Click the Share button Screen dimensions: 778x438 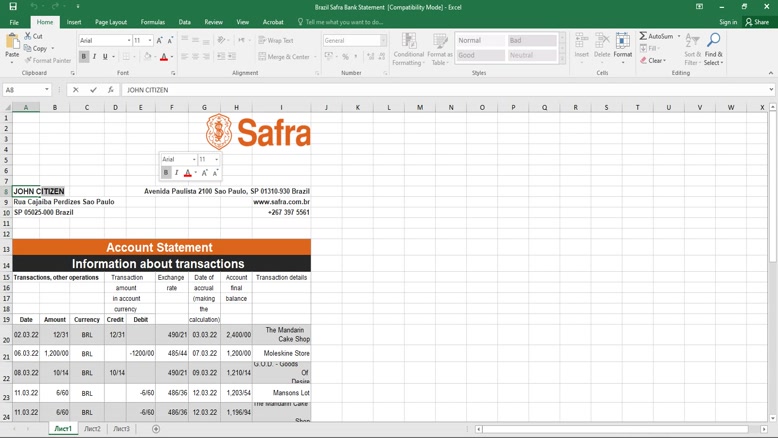pos(756,22)
